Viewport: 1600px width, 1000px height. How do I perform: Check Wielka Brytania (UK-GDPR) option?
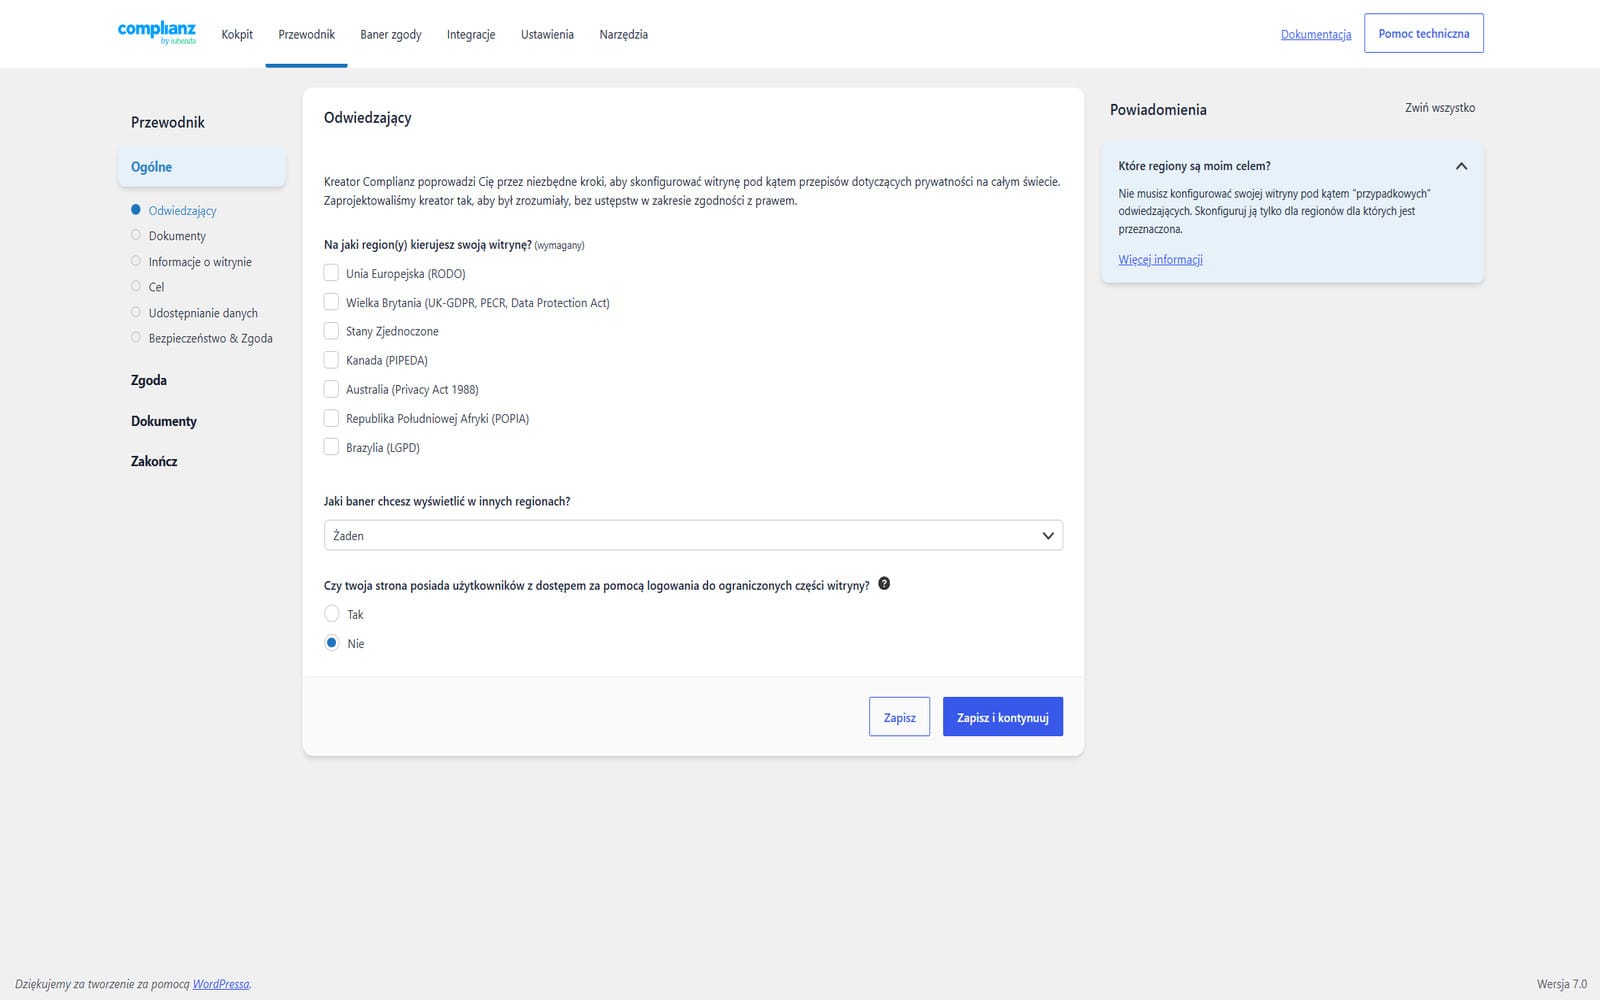(331, 302)
